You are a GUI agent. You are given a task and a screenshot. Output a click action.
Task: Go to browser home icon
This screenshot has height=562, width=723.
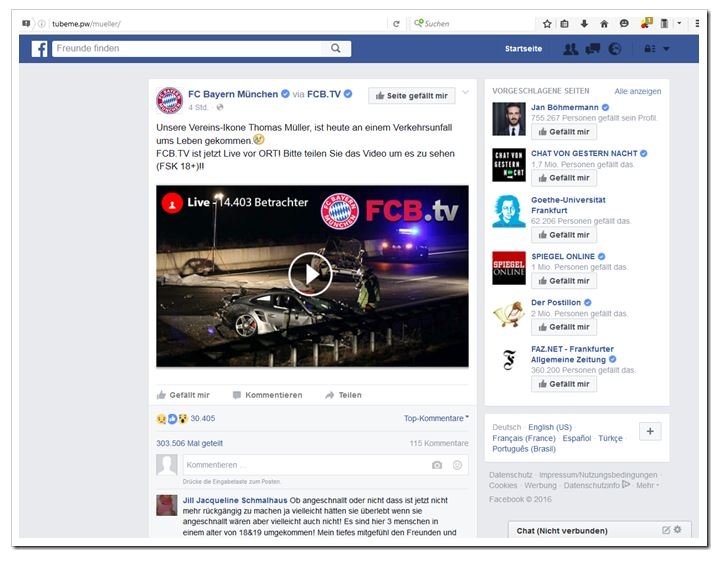(604, 24)
